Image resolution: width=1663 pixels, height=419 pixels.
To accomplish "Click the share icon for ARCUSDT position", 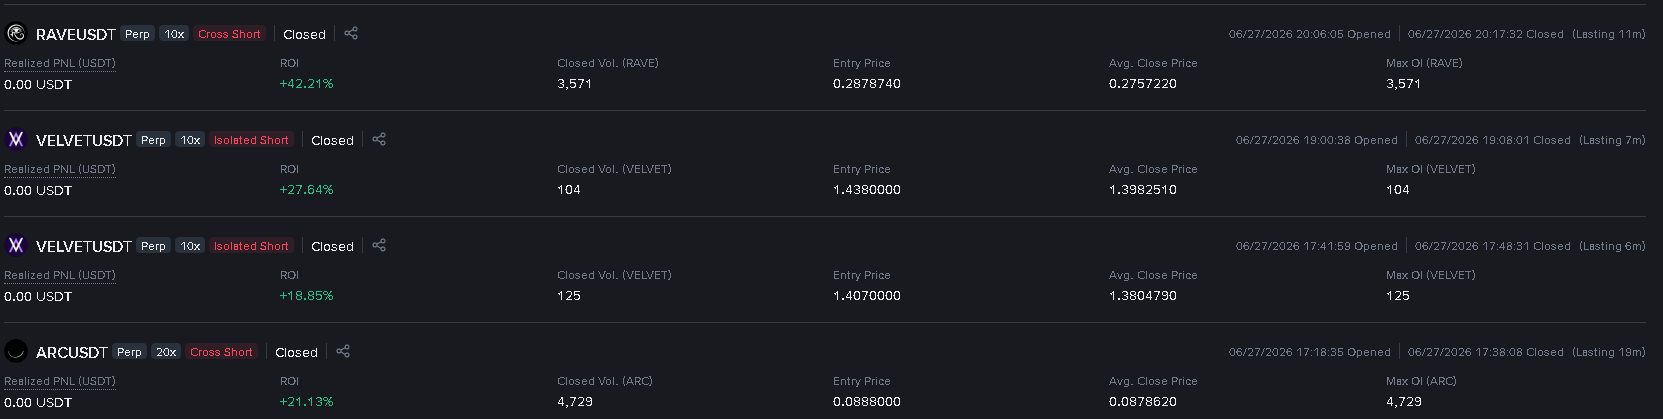I will coord(343,351).
